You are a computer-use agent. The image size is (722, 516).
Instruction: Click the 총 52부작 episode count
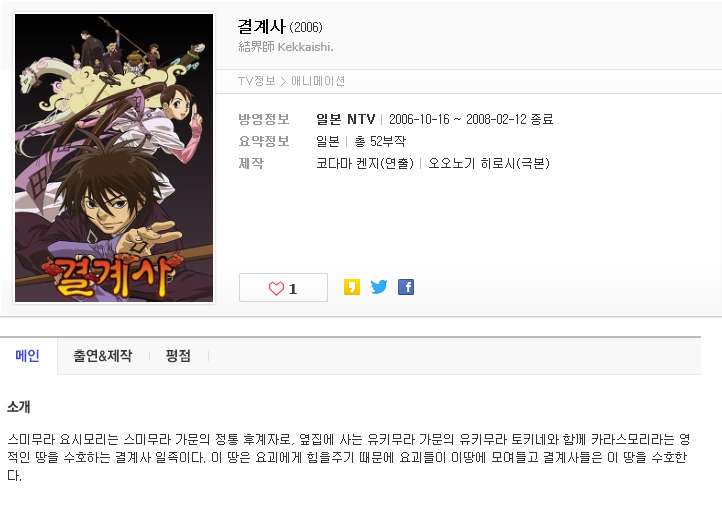pos(380,141)
